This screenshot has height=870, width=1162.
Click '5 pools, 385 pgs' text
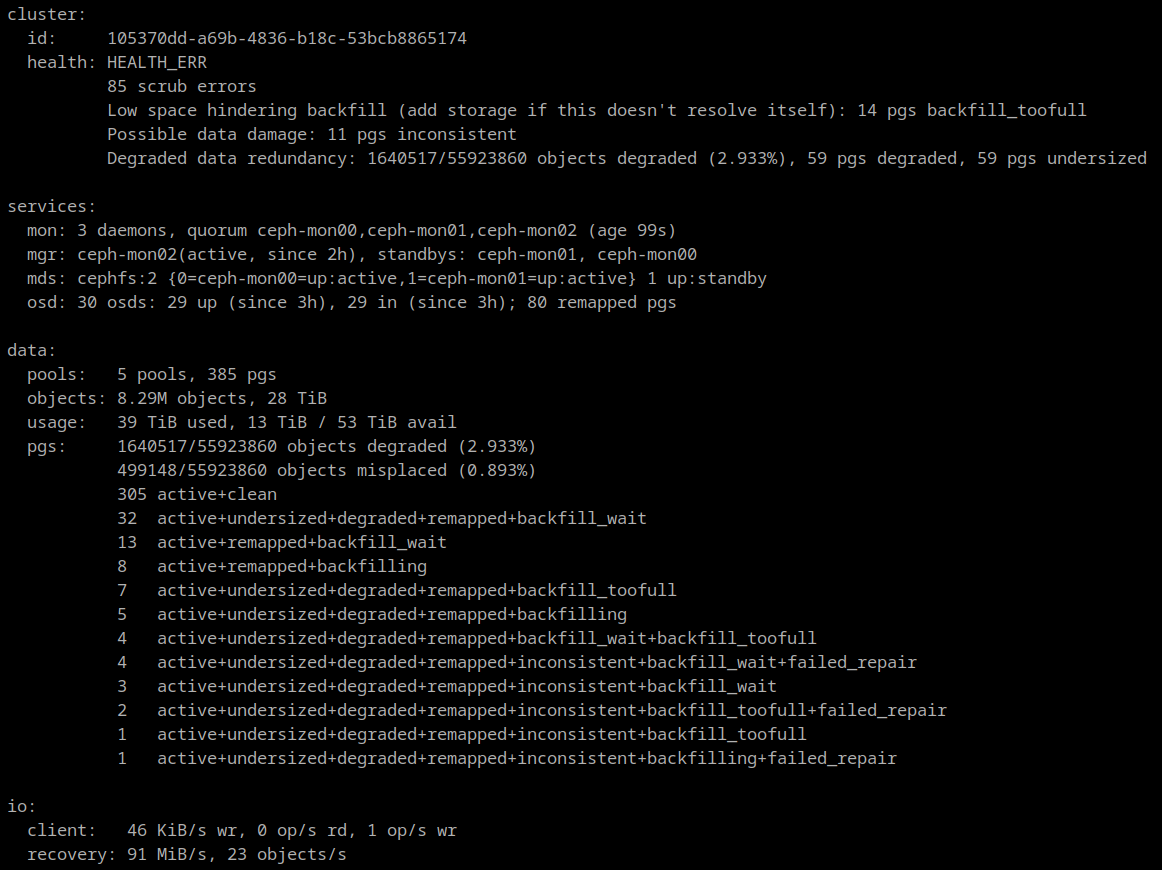tap(196, 374)
